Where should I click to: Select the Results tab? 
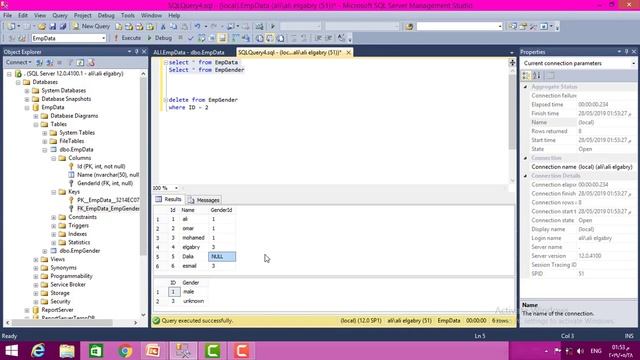point(168,200)
